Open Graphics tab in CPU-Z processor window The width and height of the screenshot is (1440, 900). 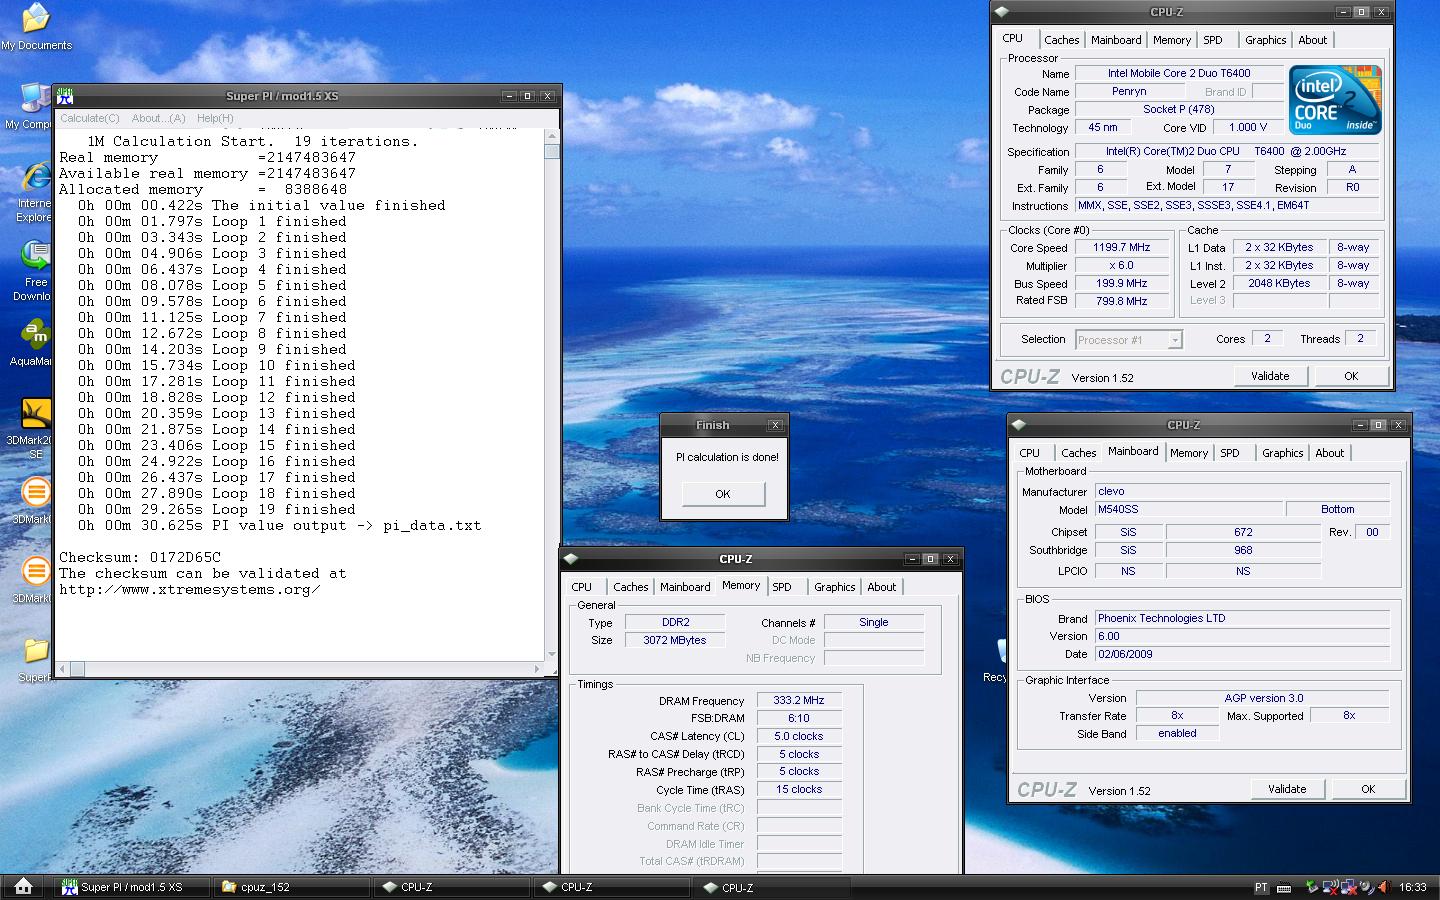[1266, 40]
